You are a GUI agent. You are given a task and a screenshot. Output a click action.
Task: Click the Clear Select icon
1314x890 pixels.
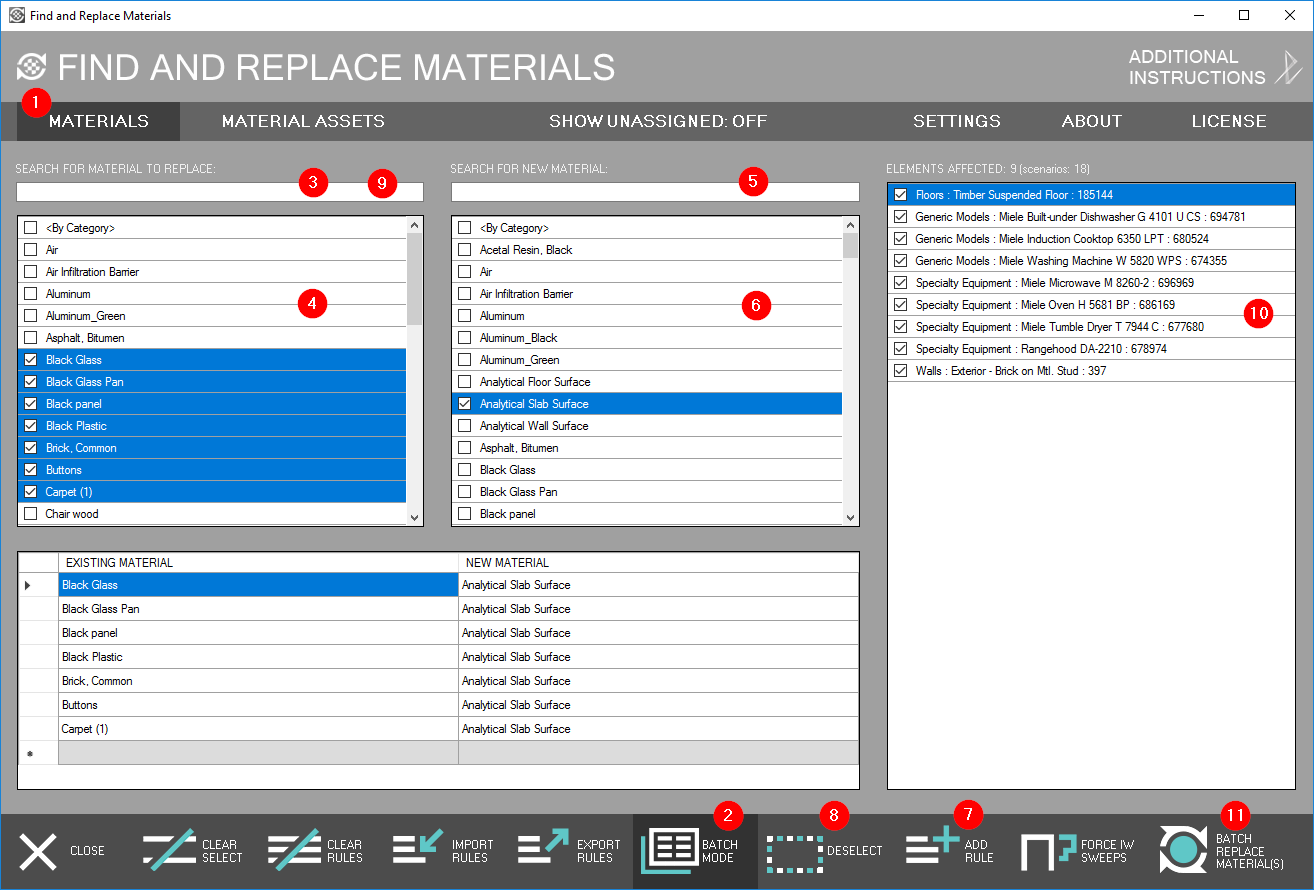[169, 851]
